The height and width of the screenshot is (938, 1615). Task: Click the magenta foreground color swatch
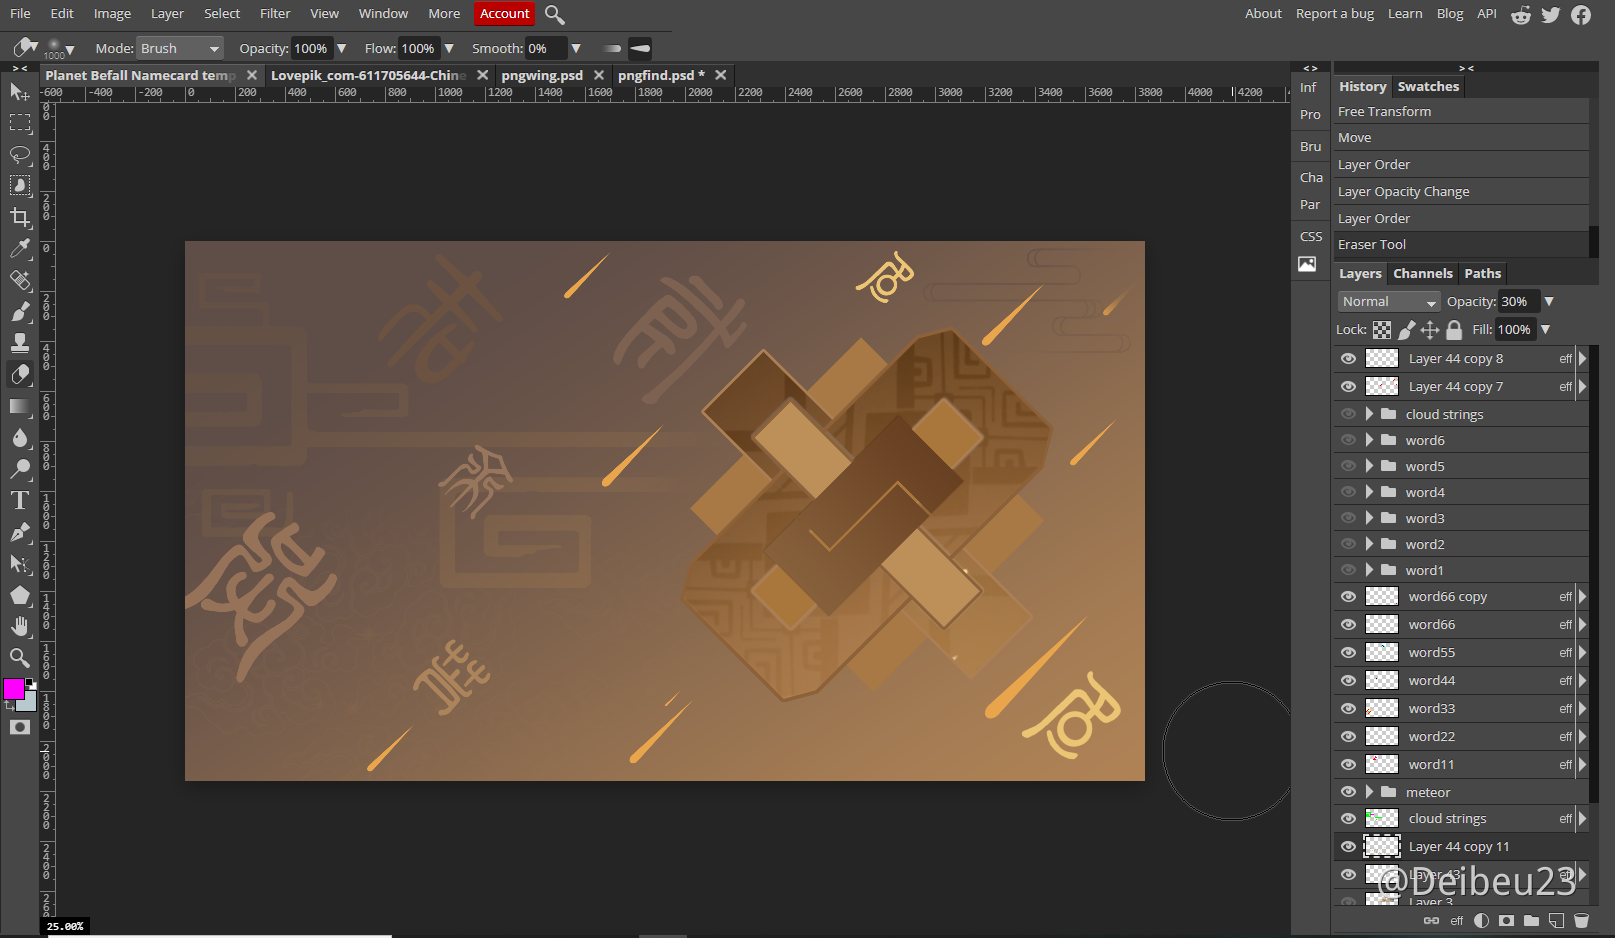click(x=14, y=689)
